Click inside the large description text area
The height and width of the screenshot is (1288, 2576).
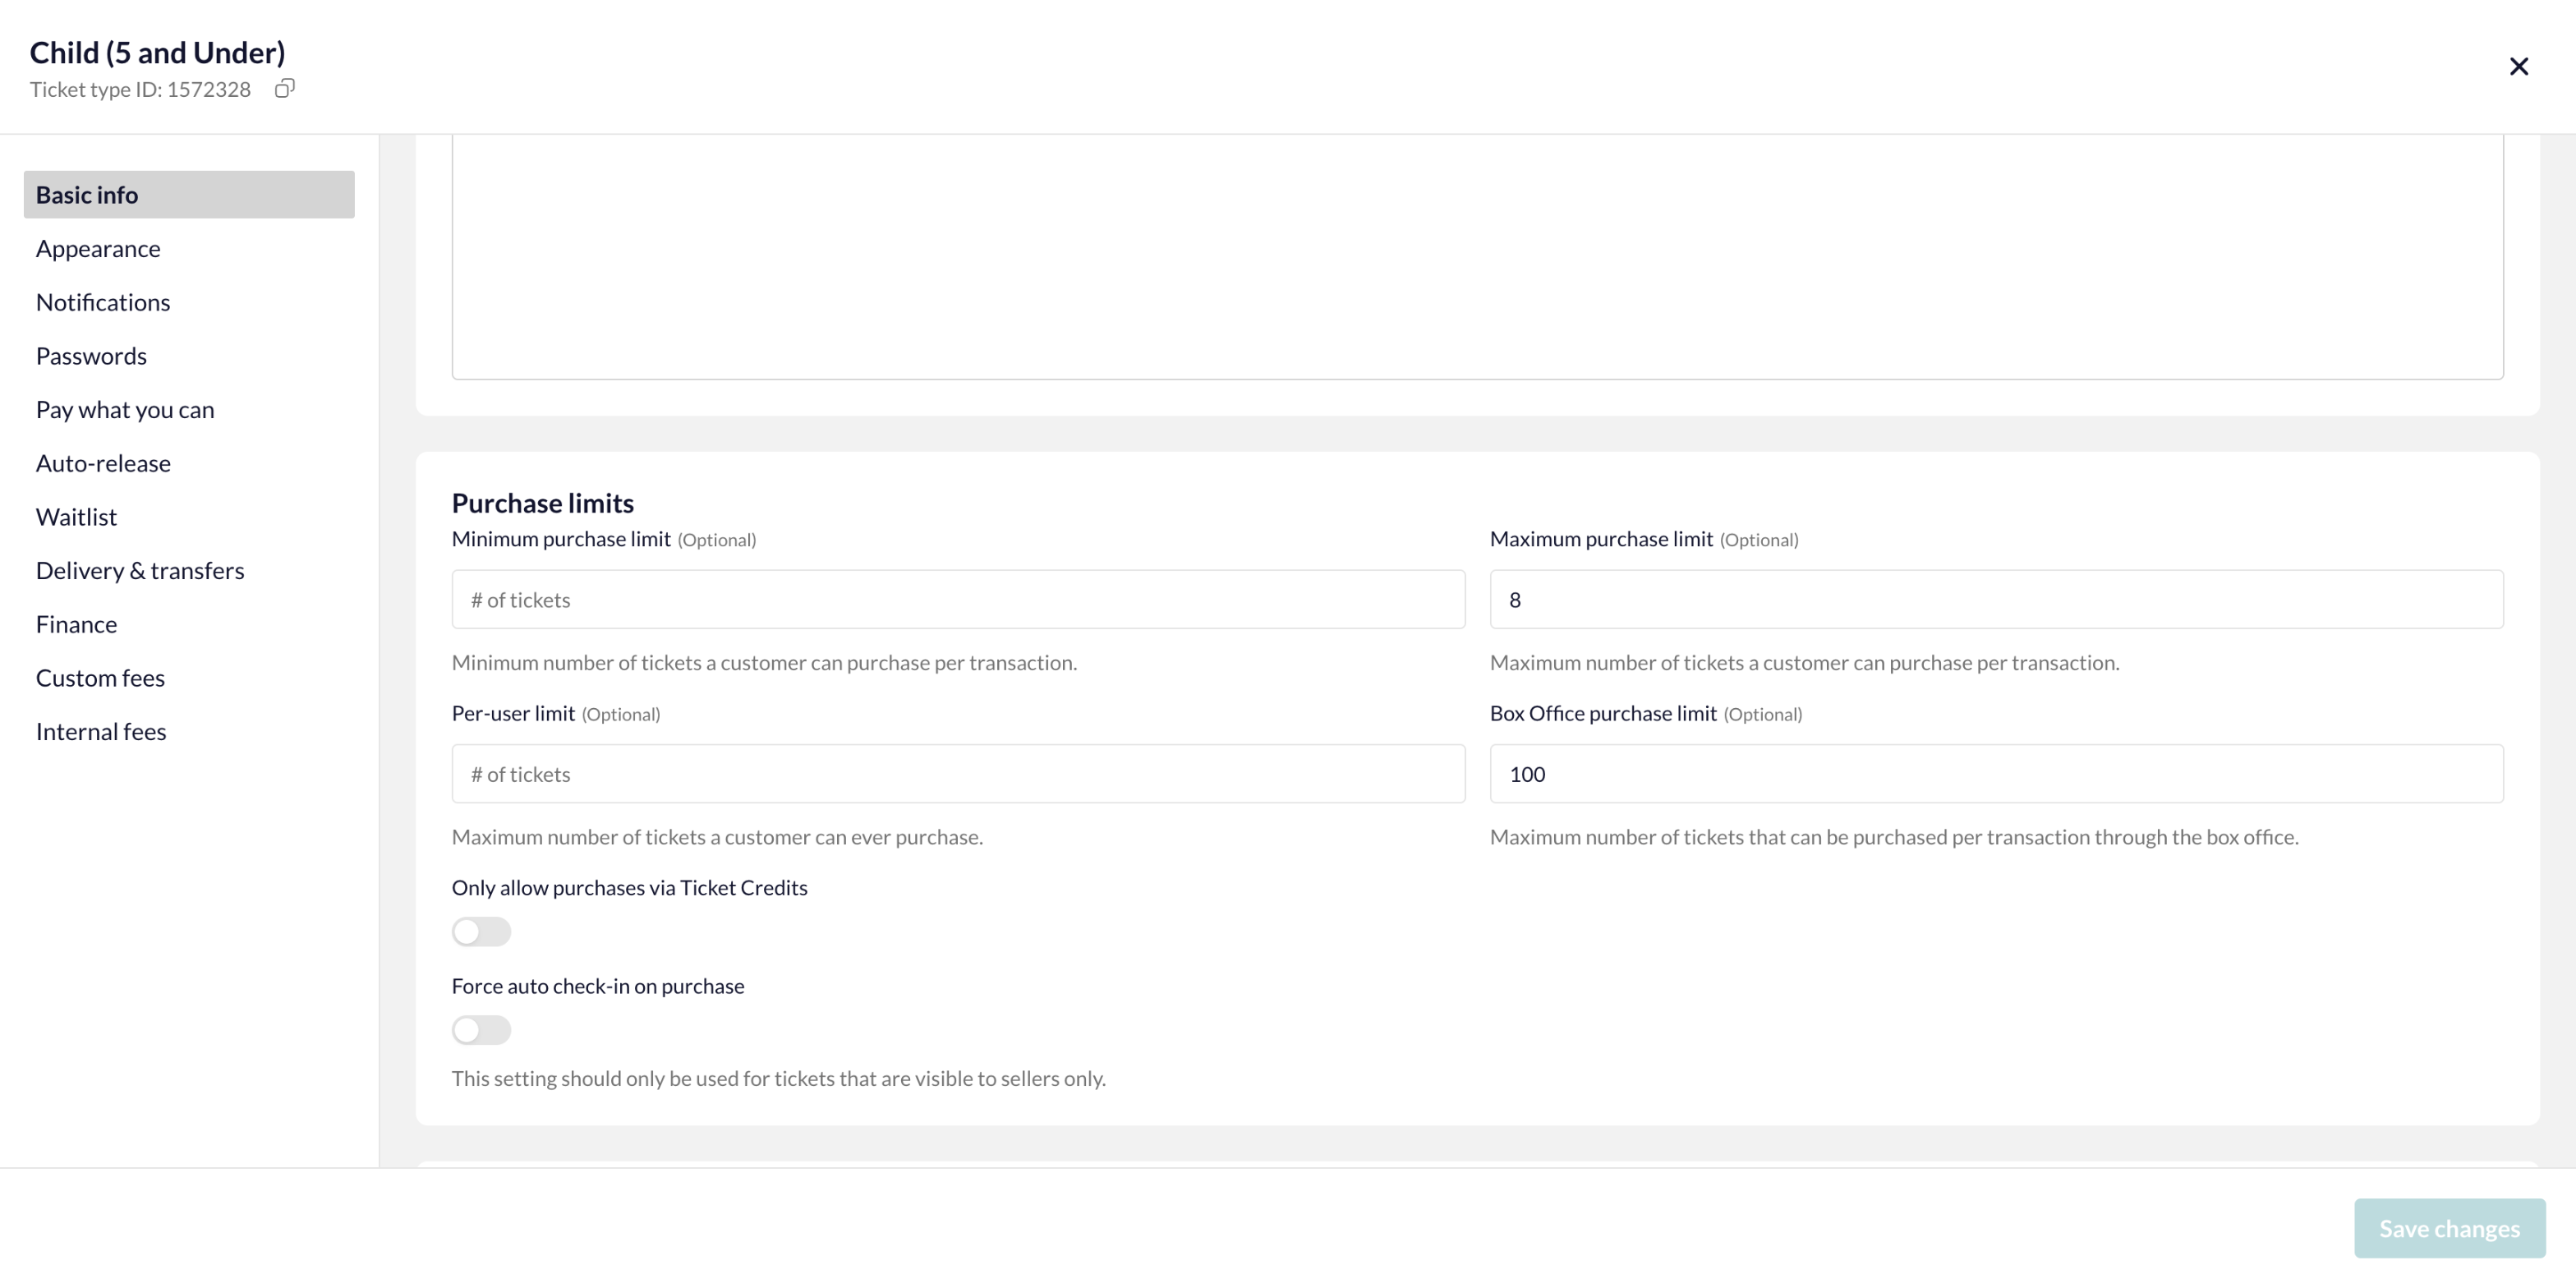[x=1477, y=257]
